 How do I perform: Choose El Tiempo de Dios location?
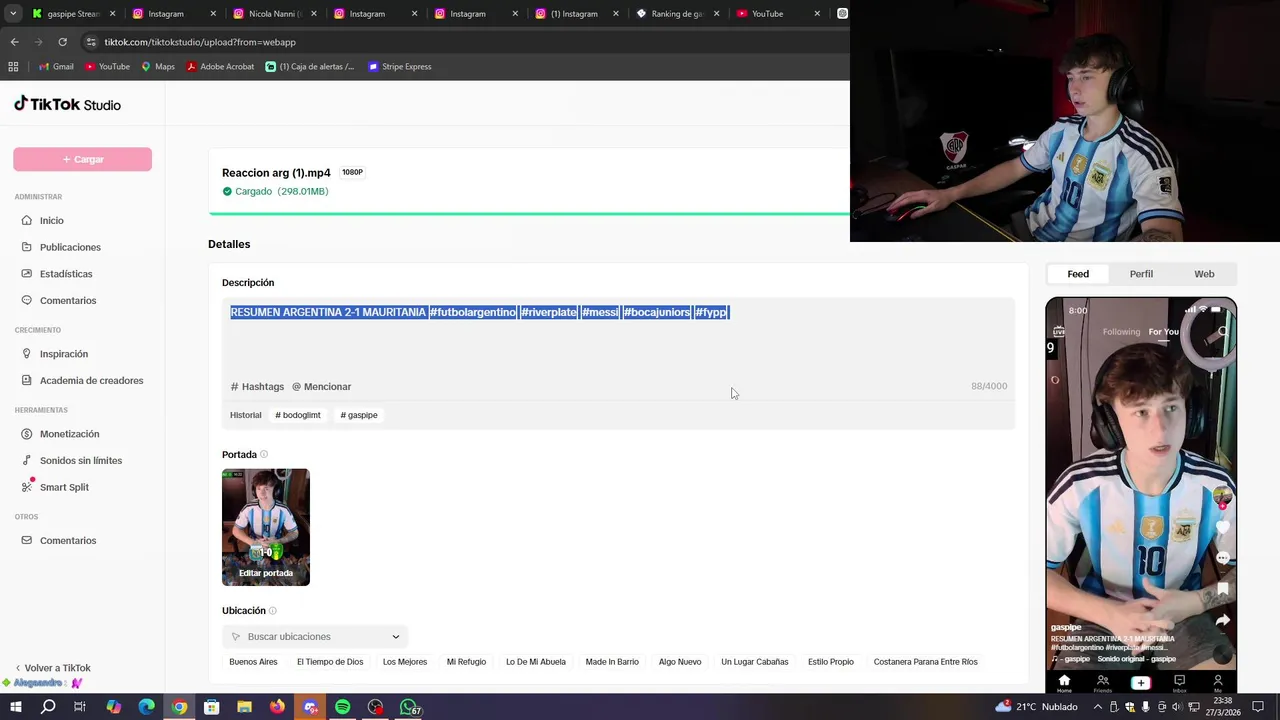(330, 662)
